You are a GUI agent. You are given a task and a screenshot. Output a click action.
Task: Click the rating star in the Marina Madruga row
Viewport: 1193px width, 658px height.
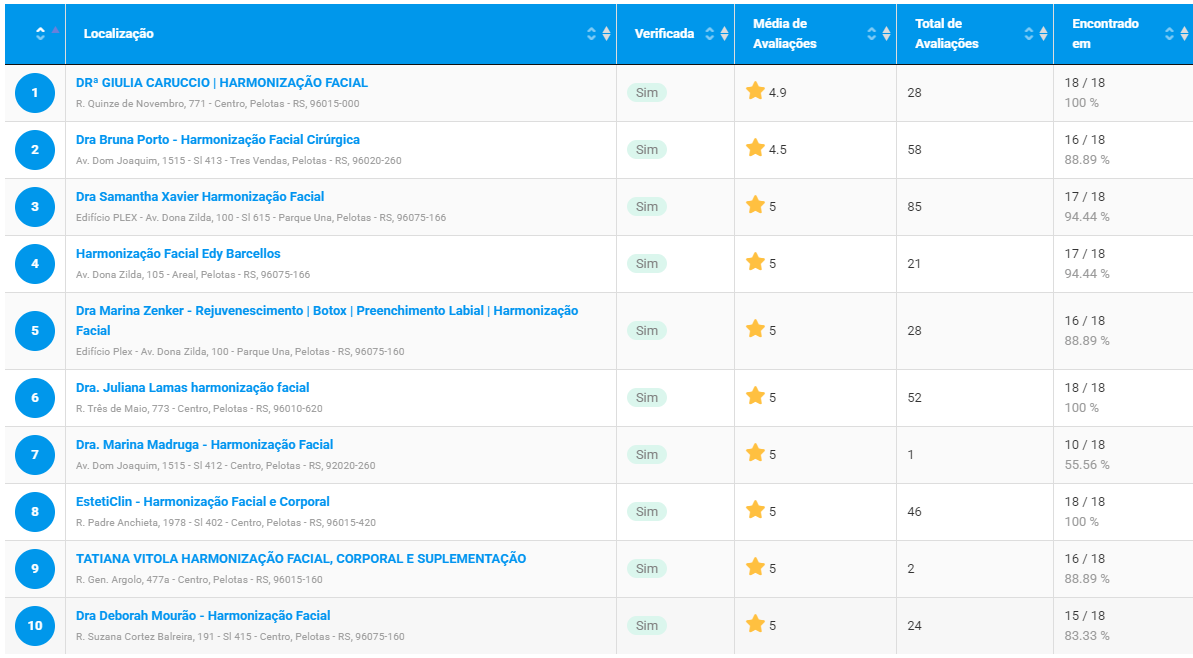[756, 453]
